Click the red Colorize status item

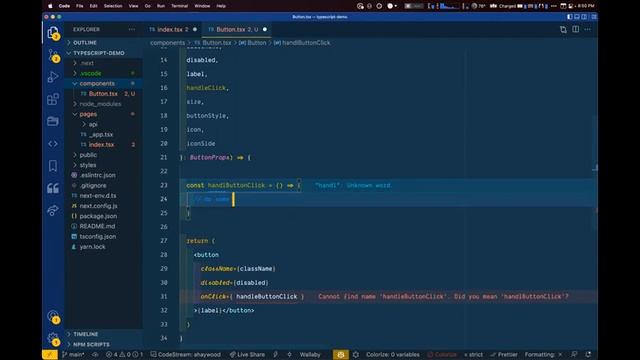click(x=442, y=355)
